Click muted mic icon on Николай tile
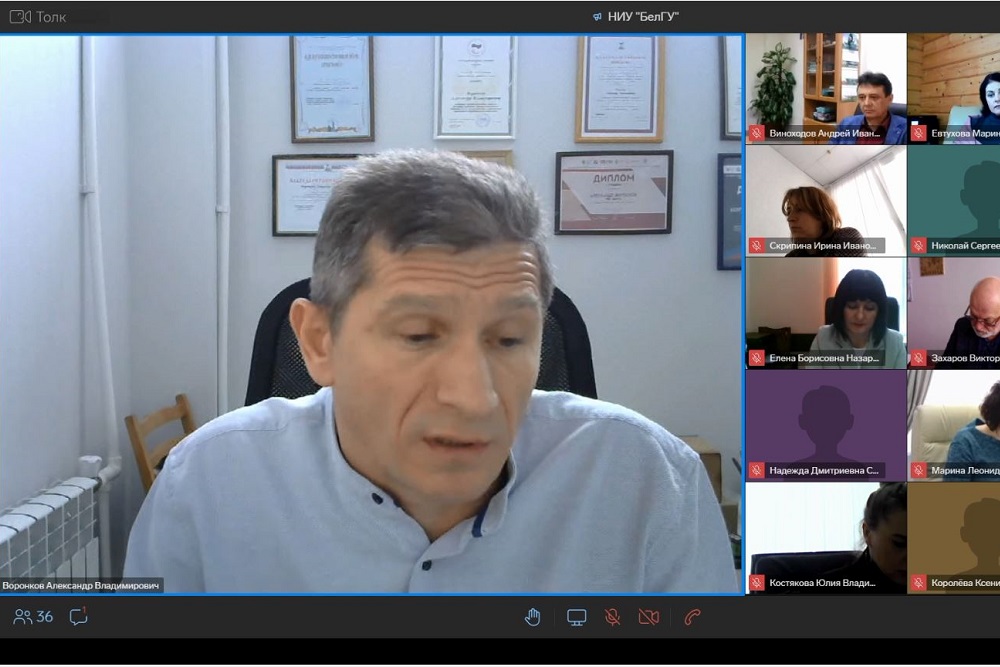 (918, 246)
